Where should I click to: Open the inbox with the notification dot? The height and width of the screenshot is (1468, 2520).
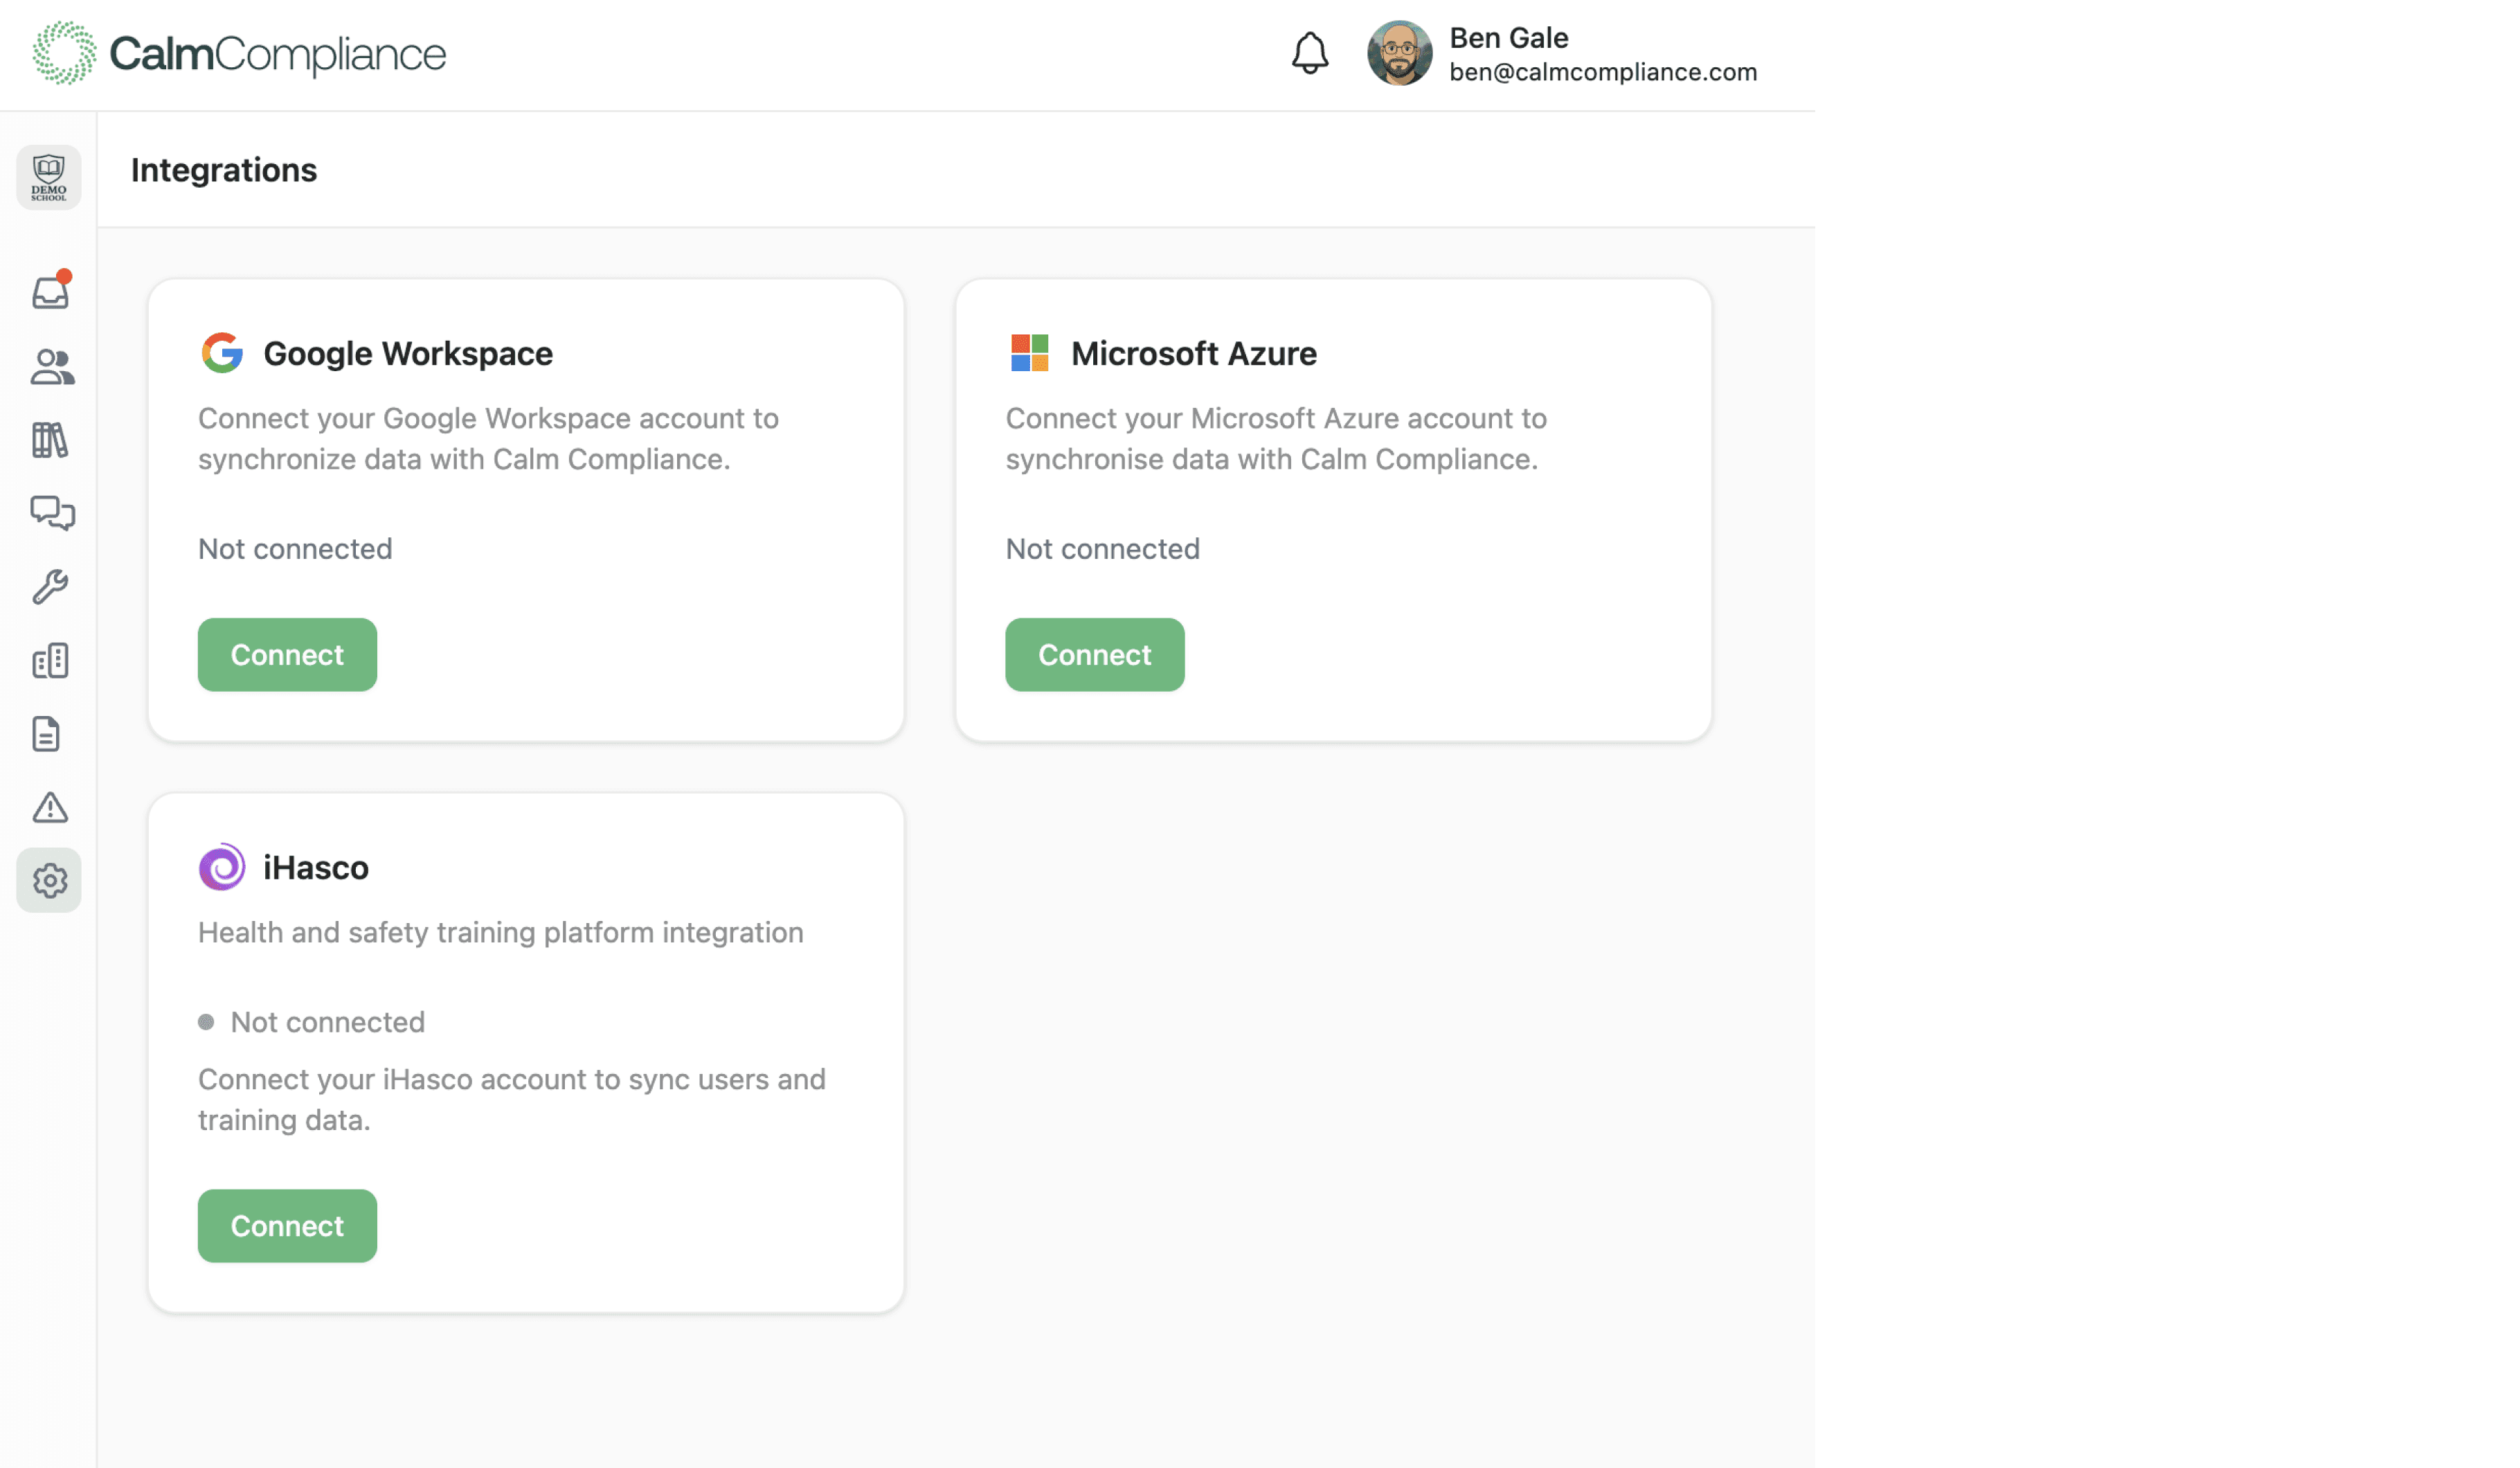(49, 291)
